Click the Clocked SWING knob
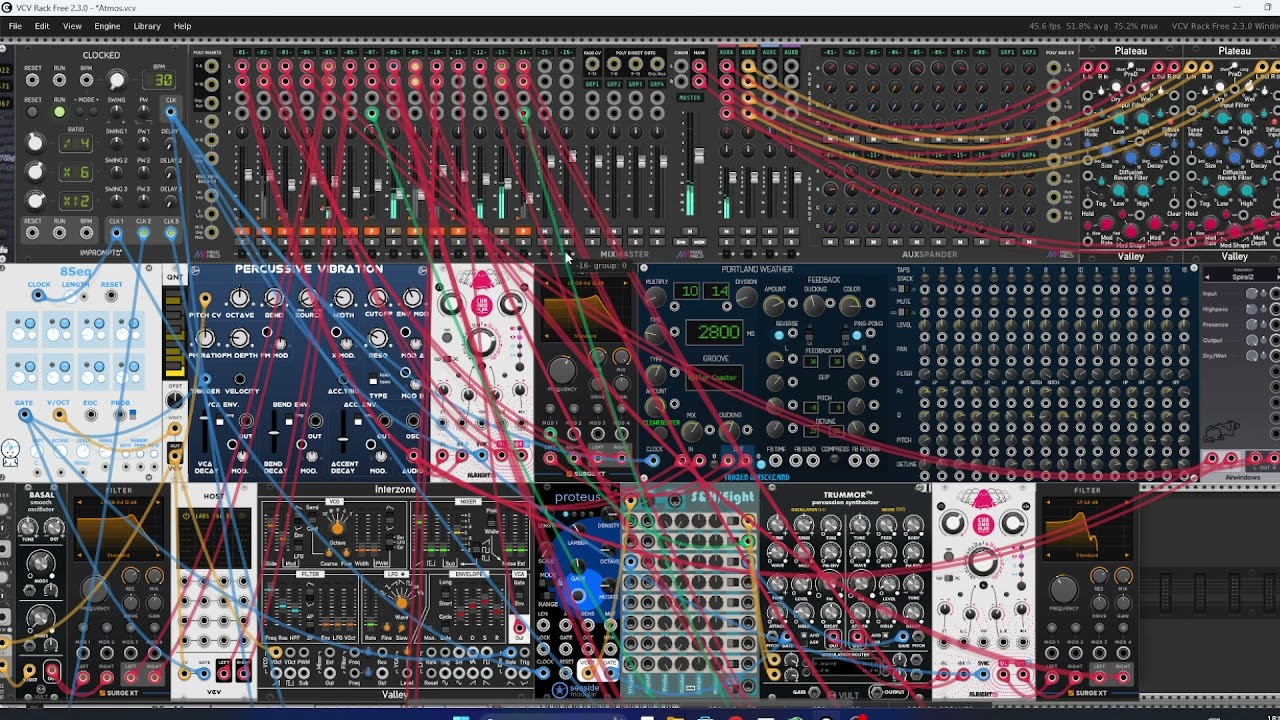 [116, 112]
